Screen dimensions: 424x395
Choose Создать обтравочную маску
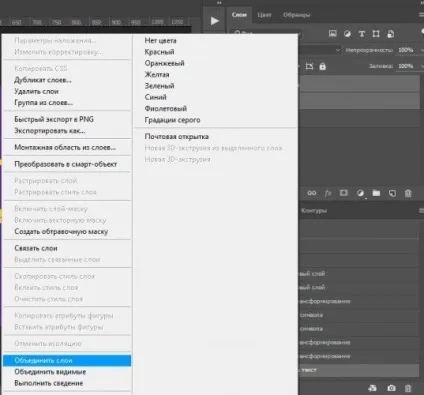coord(61,231)
